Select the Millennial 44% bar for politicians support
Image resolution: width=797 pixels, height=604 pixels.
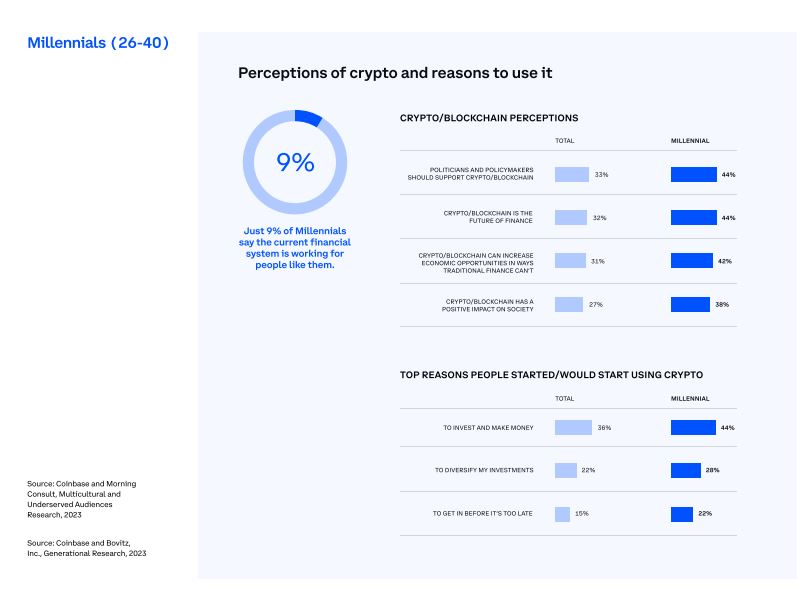693,174
